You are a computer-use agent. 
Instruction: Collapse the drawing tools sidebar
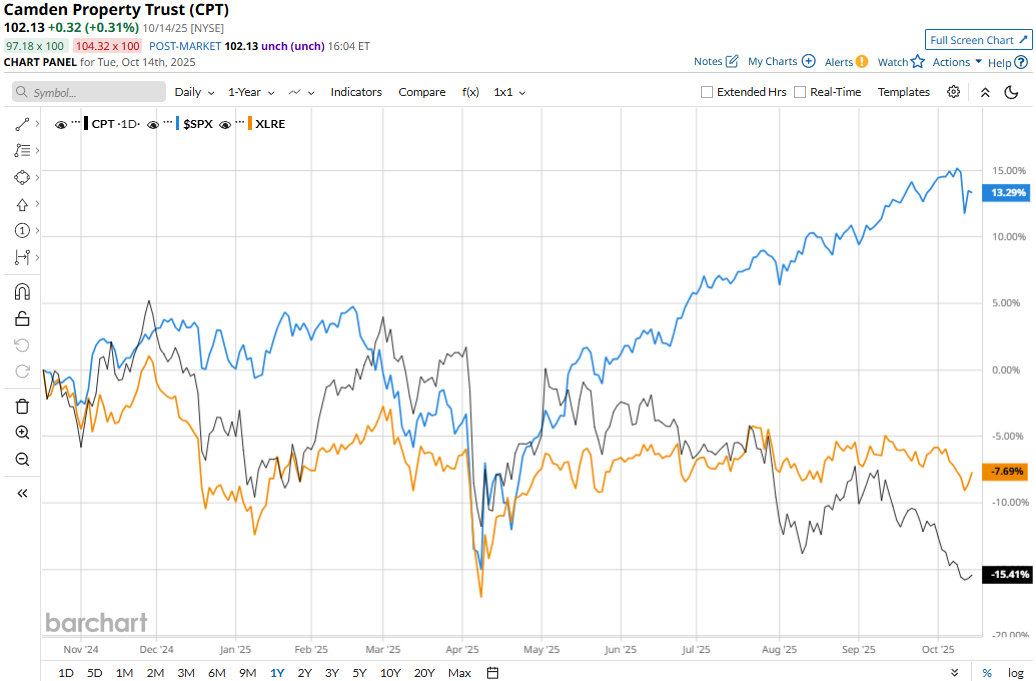click(x=22, y=493)
